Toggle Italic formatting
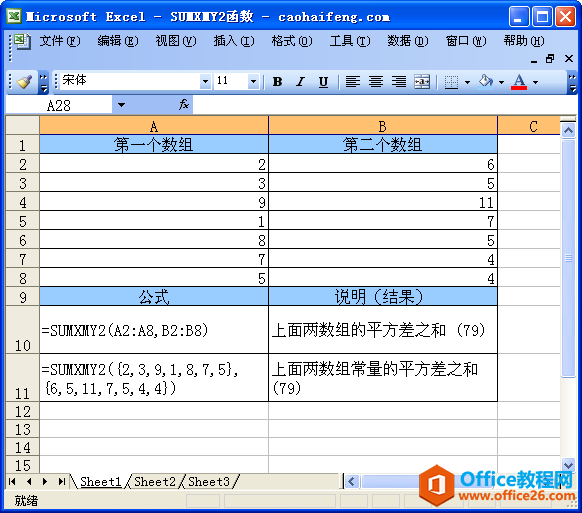This screenshot has width=582, height=513. point(300,81)
